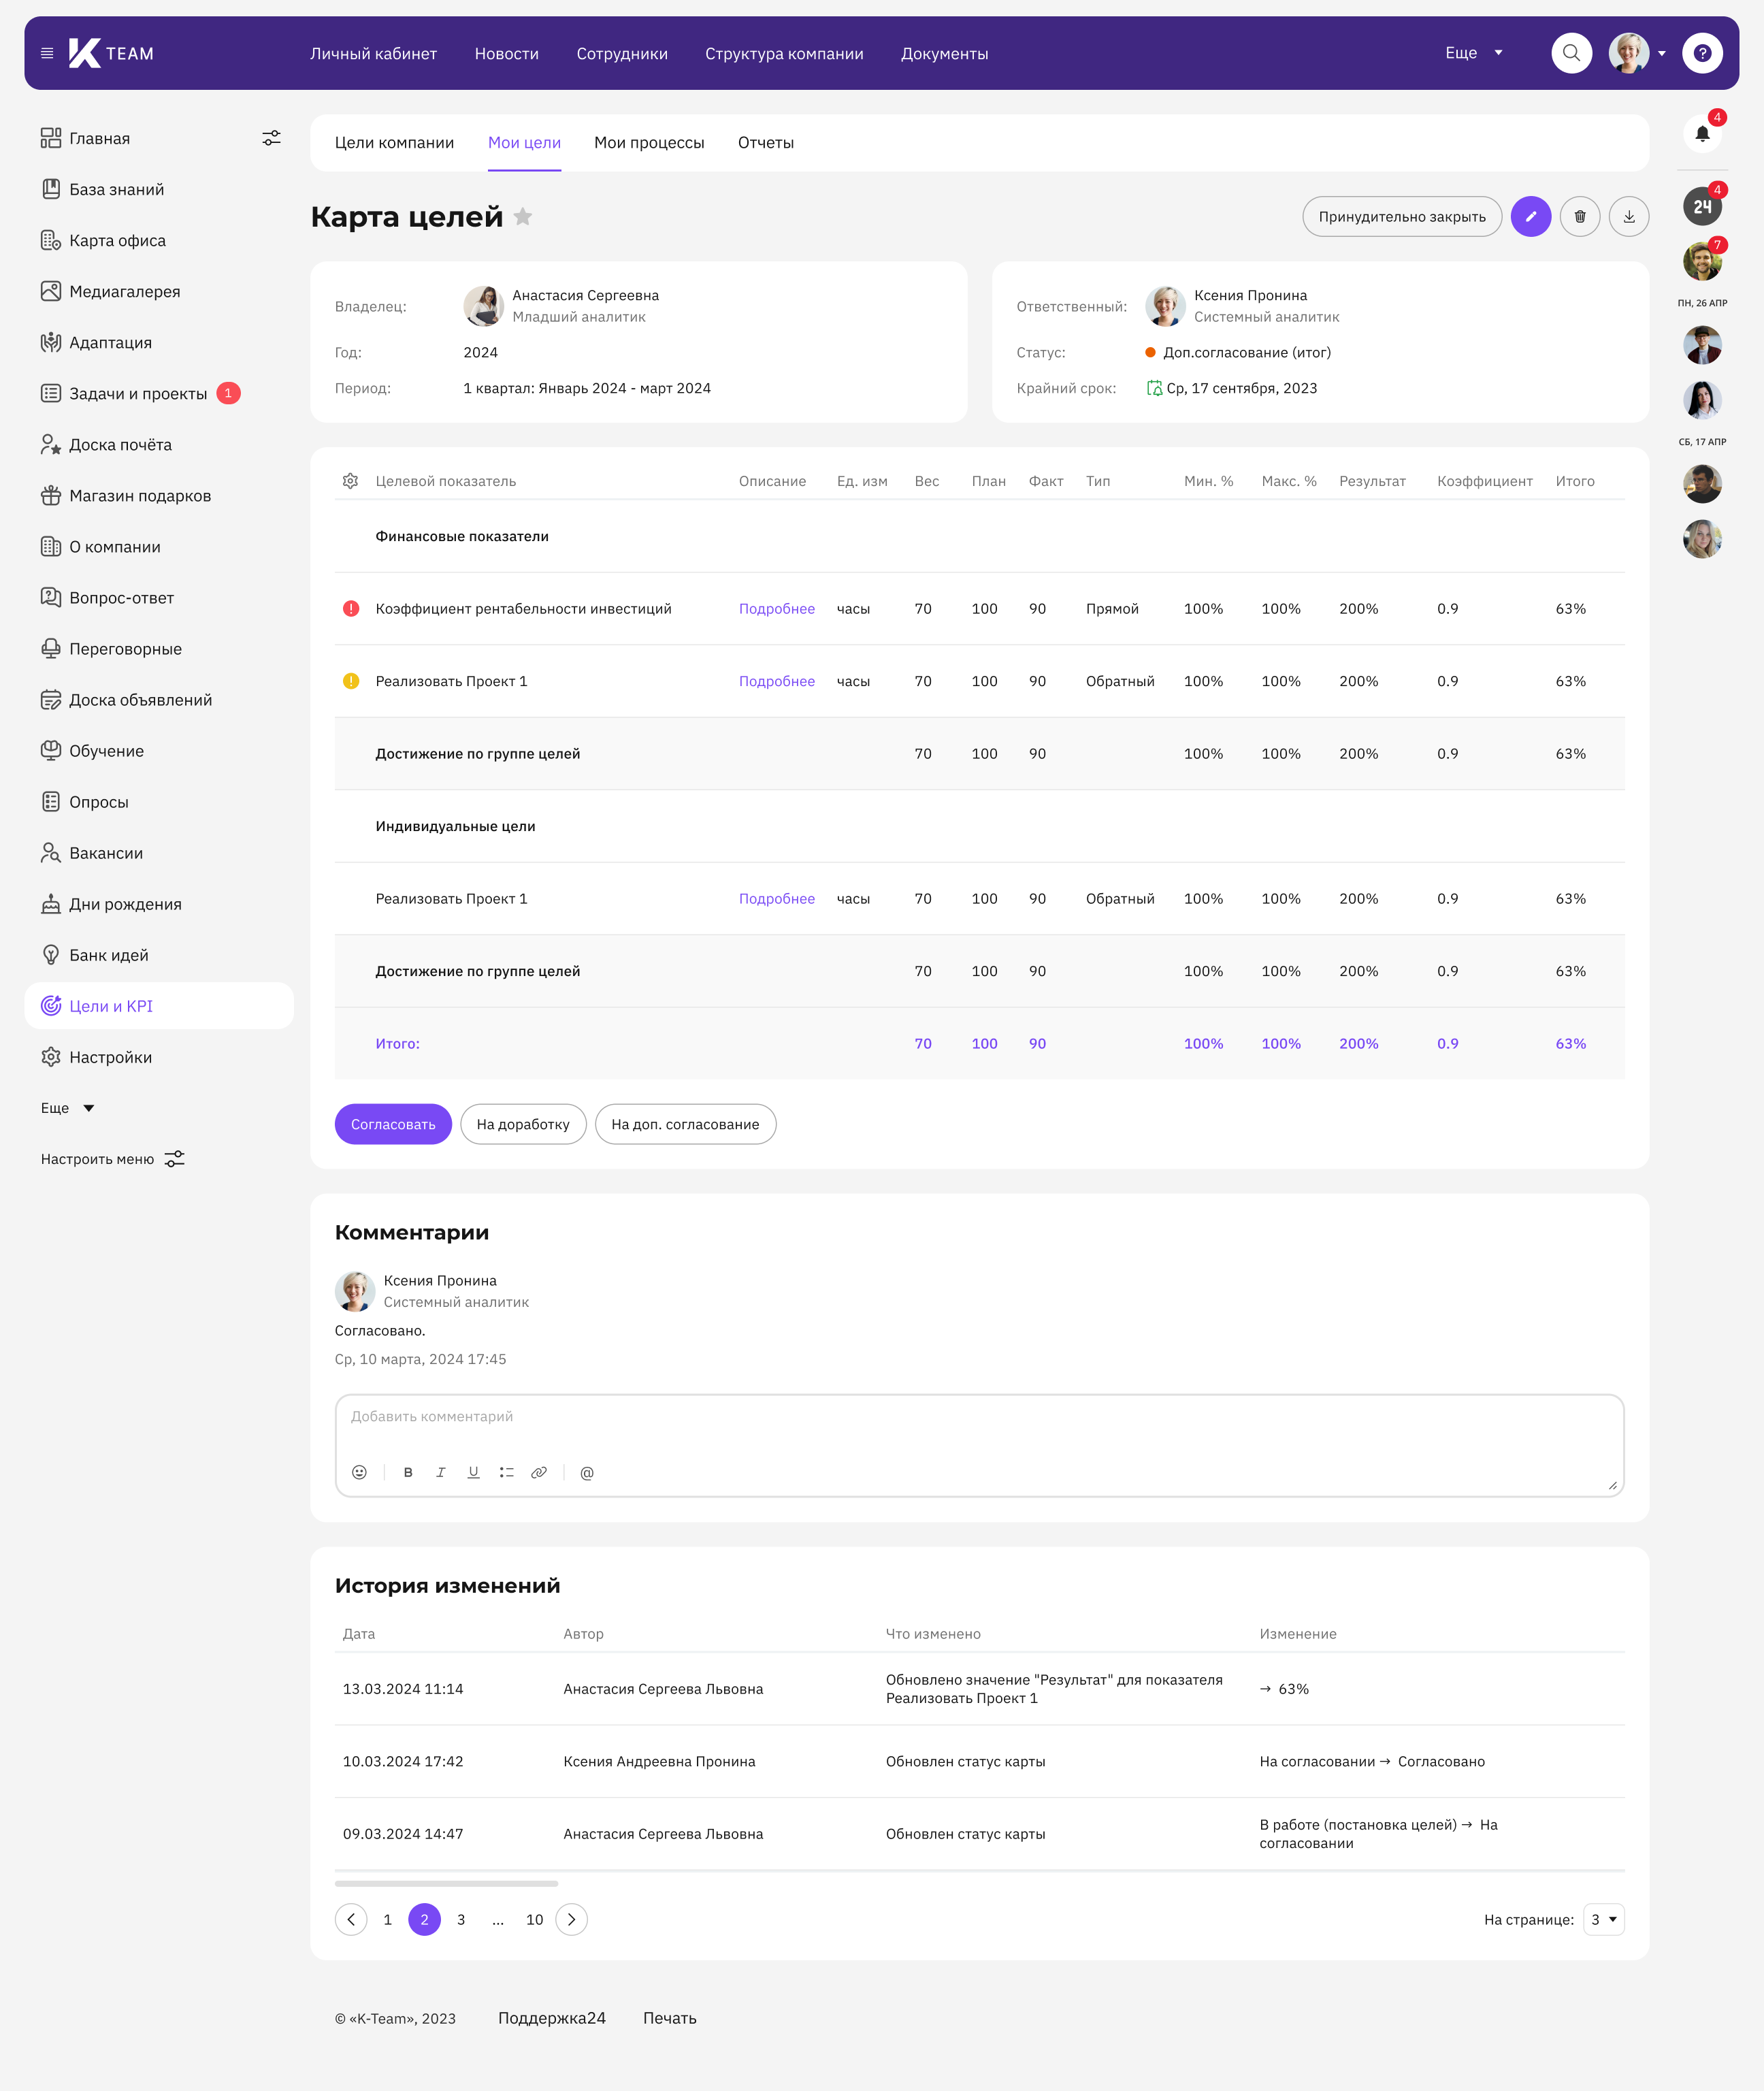The width and height of the screenshot is (1764, 2091).
Task: Open Цели компании tab
Action: point(394,143)
